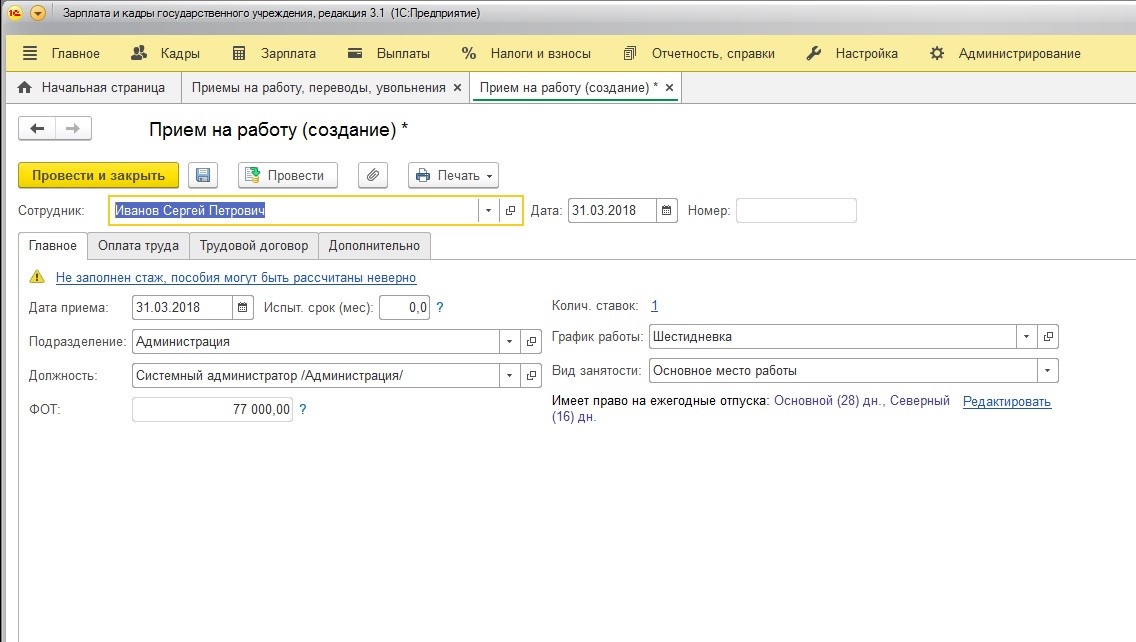This screenshot has height=642, width=1136.
Task: Open the Настройка menu section
Action: pos(852,54)
